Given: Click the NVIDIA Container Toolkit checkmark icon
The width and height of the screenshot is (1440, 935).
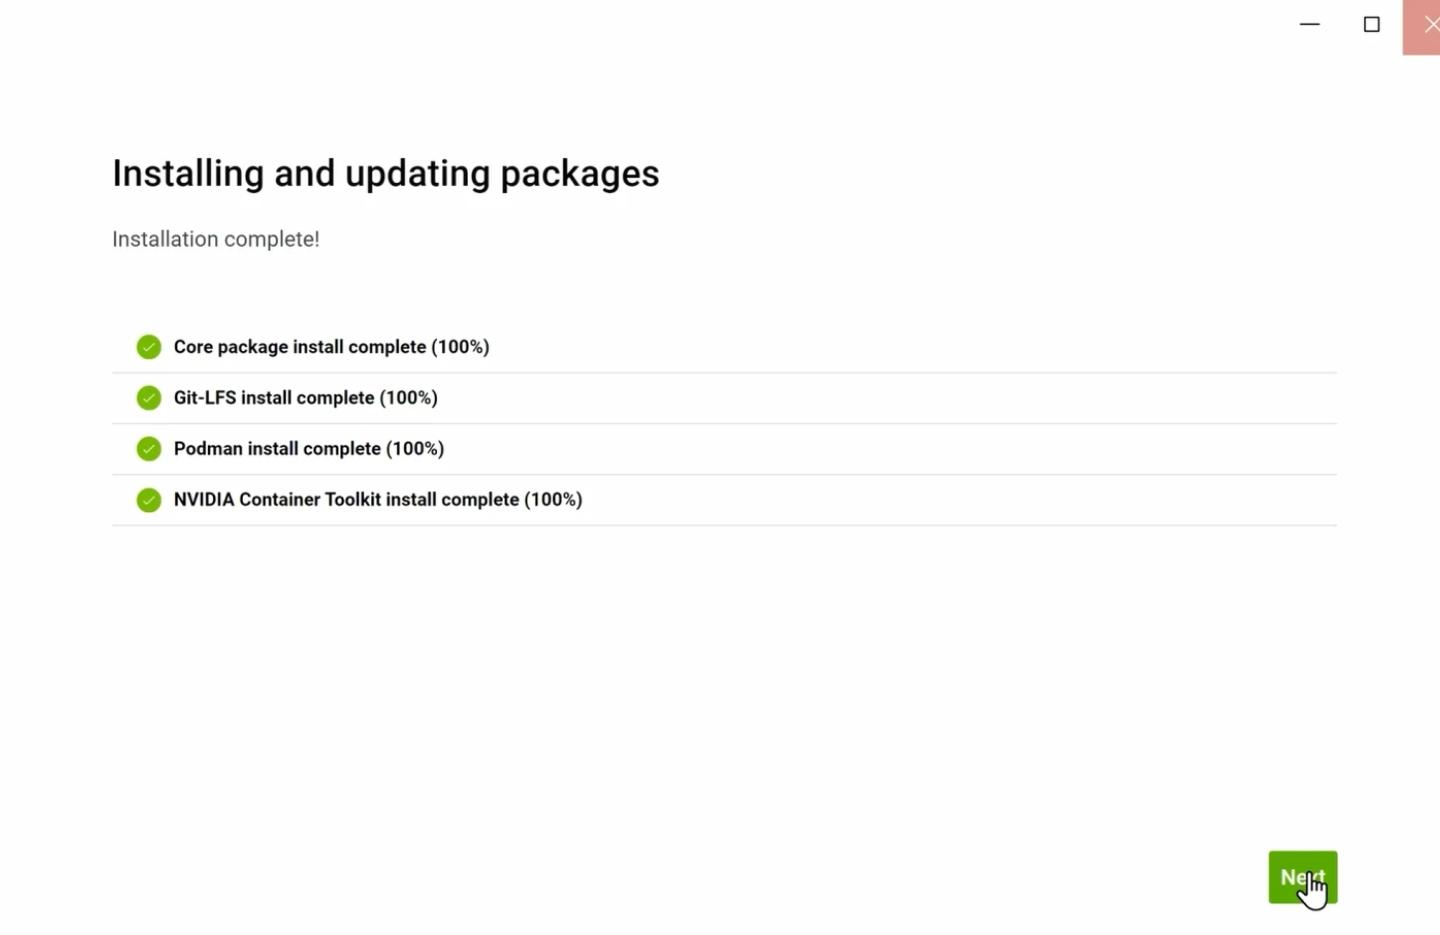Looking at the screenshot, I should [148, 499].
